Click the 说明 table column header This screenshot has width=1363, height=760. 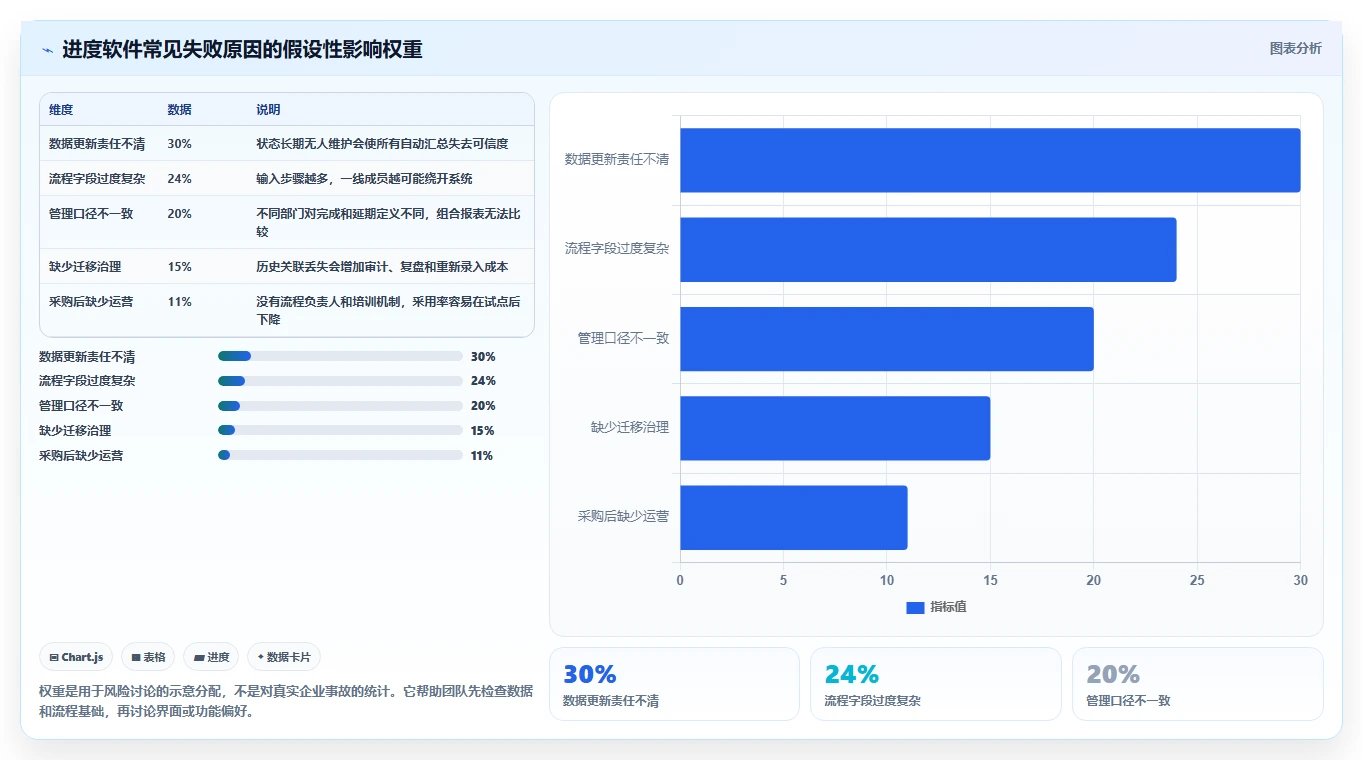268,110
